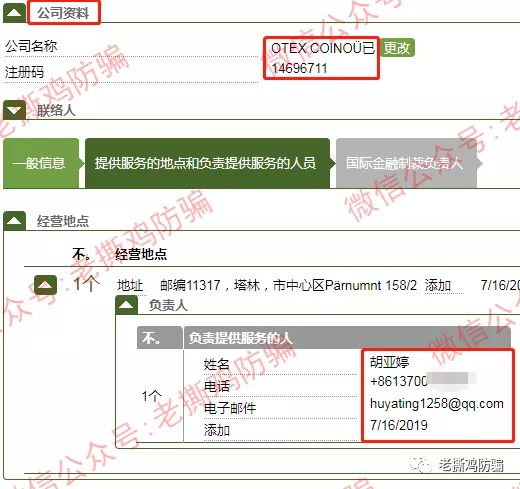Click the date 7/16/2019 in the contact row
The width and height of the screenshot is (520, 489).
pyautogui.click(x=399, y=425)
